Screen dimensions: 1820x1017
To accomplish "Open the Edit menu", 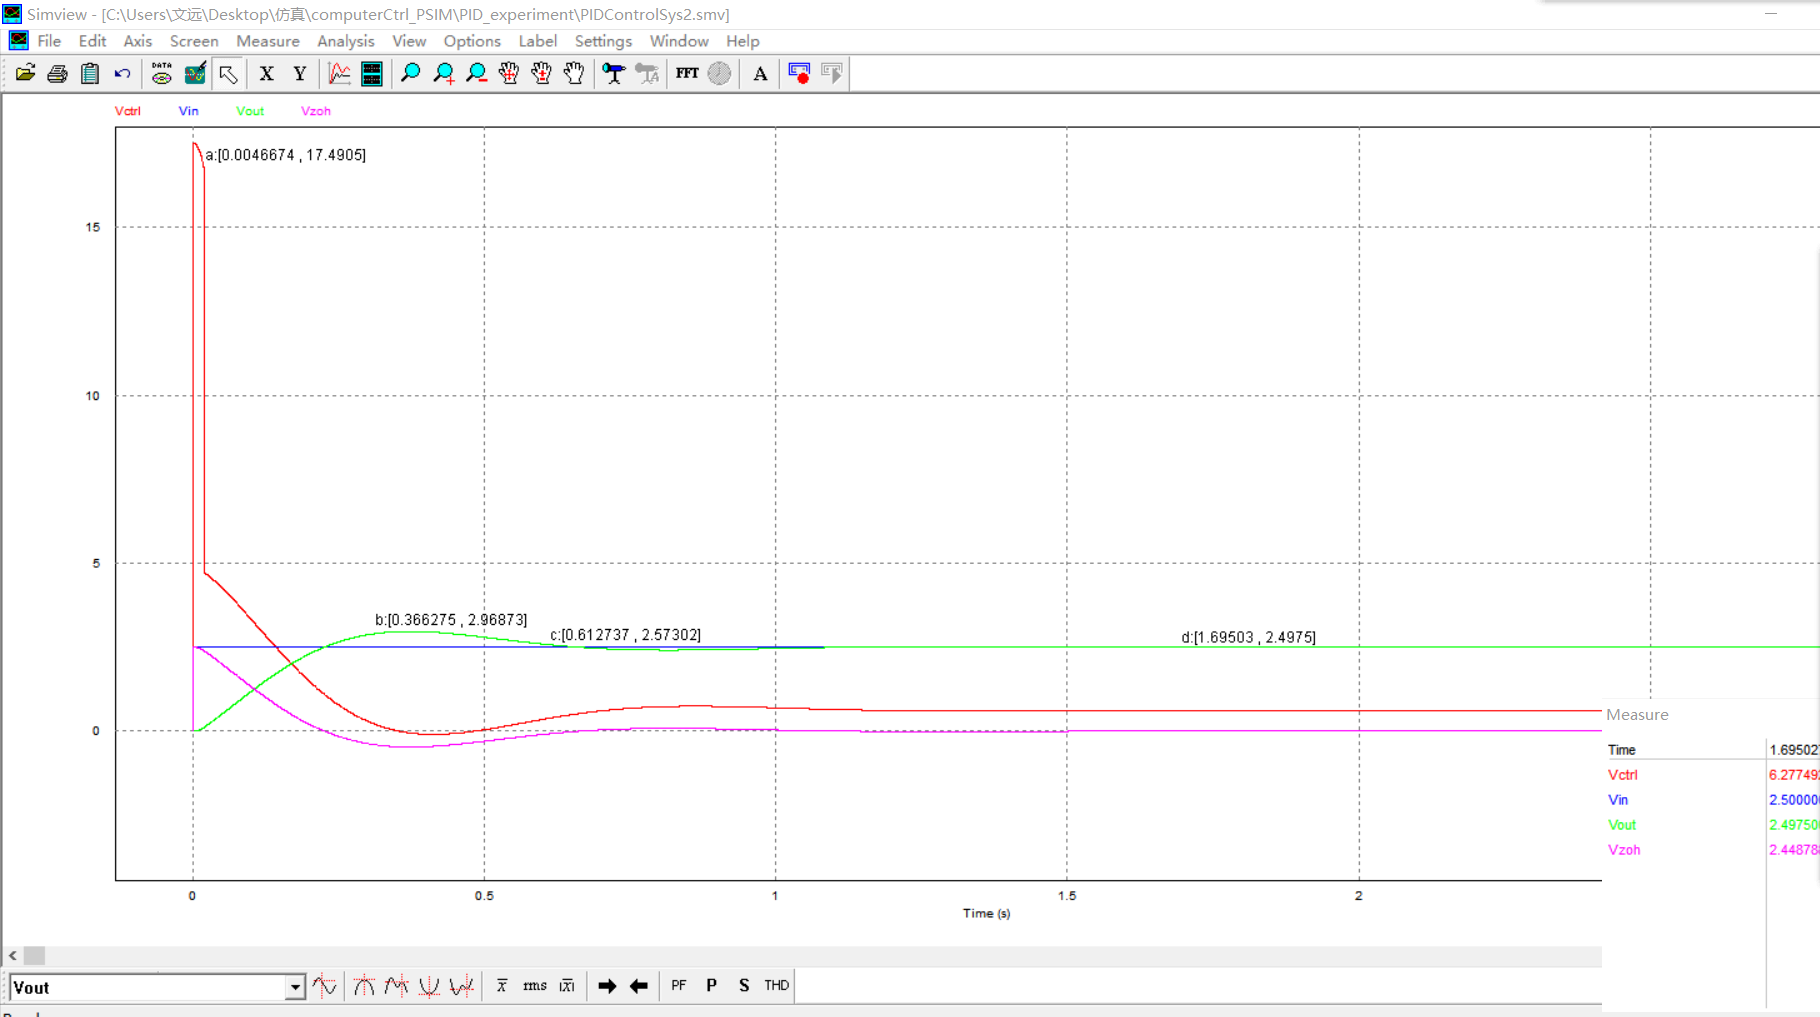I will coord(92,41).
